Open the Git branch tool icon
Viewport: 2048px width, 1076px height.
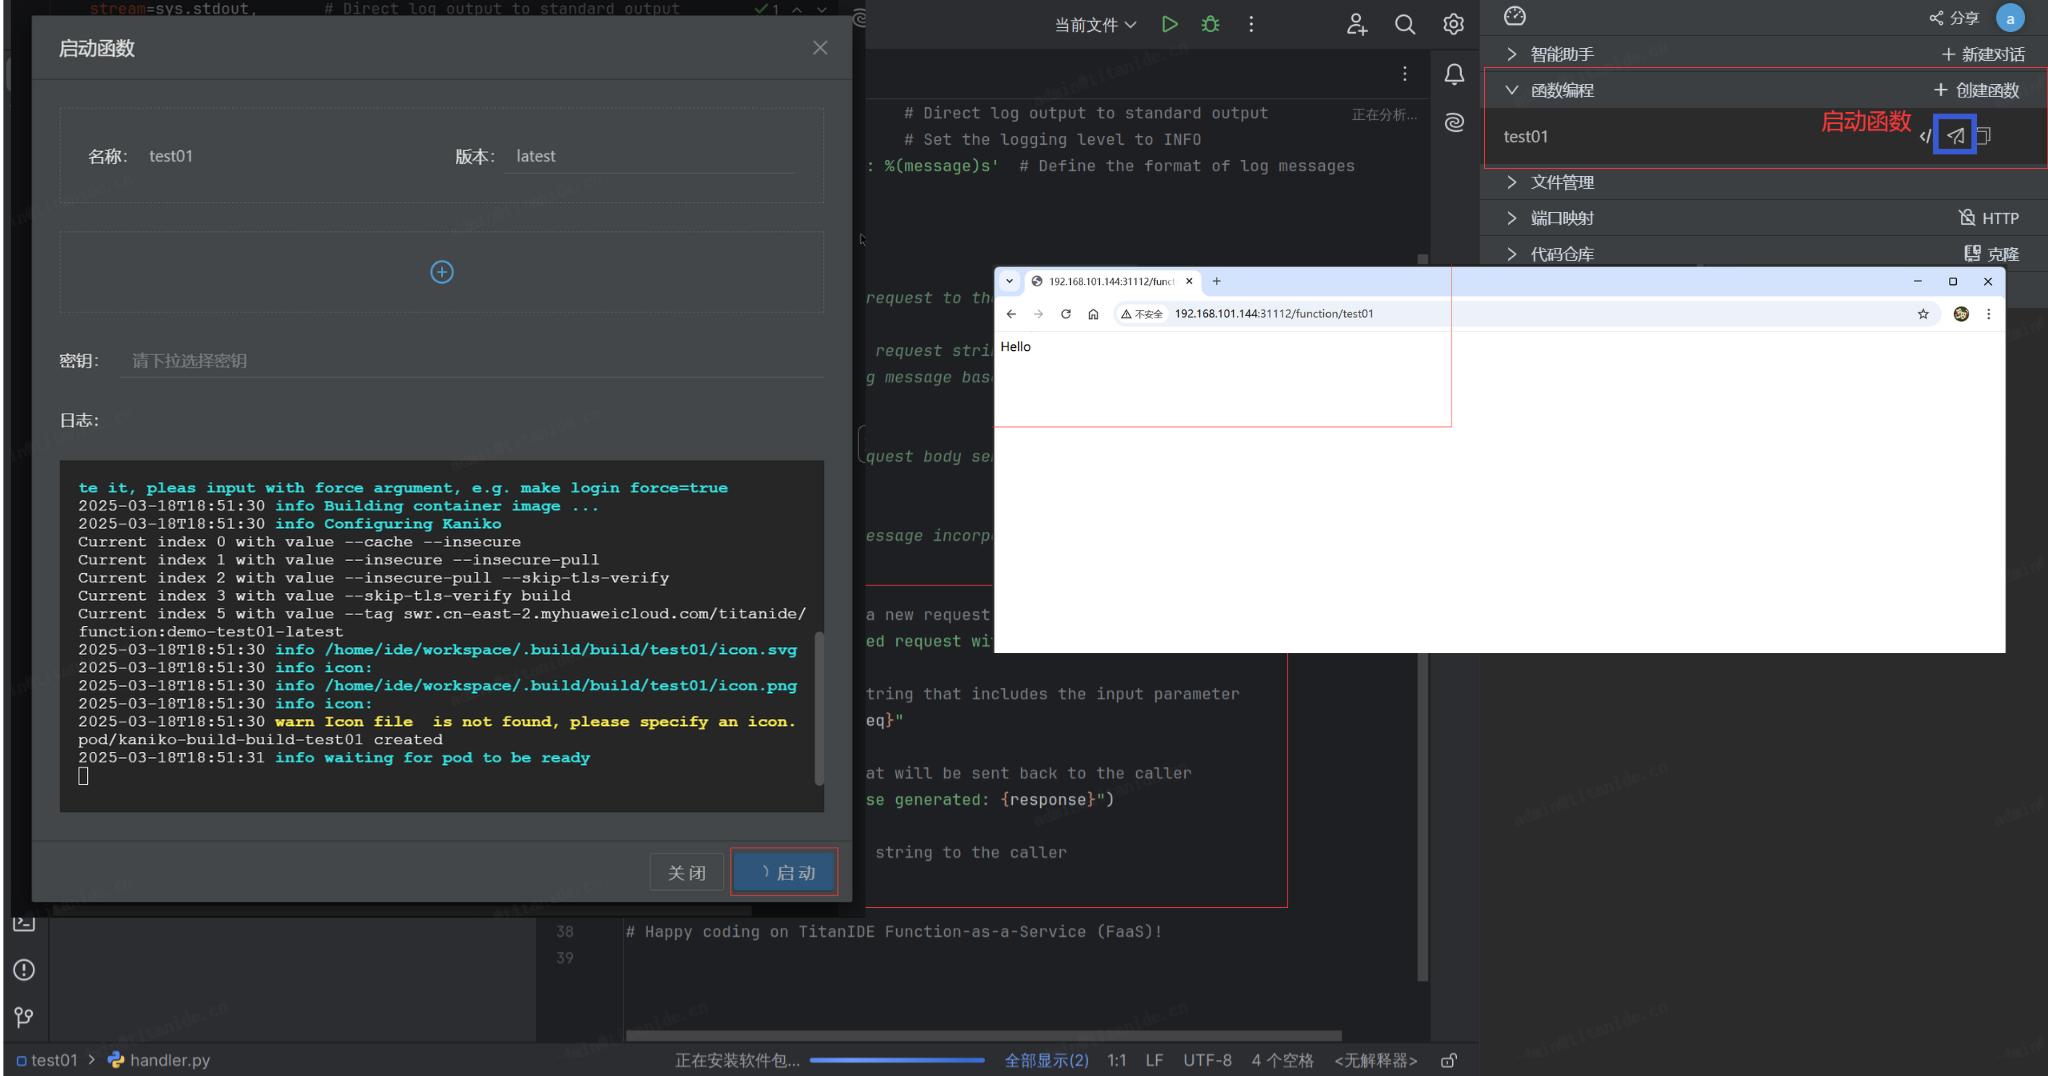(x=24, y=1017)
